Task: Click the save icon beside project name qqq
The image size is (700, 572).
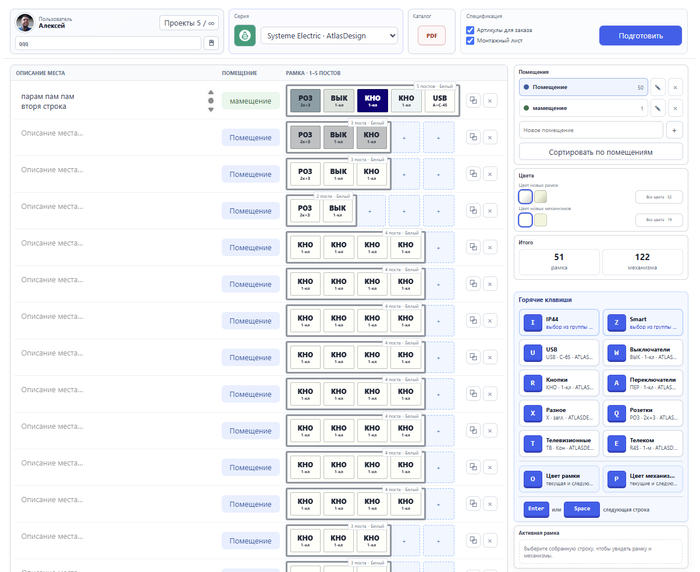Action: (211, 43)
